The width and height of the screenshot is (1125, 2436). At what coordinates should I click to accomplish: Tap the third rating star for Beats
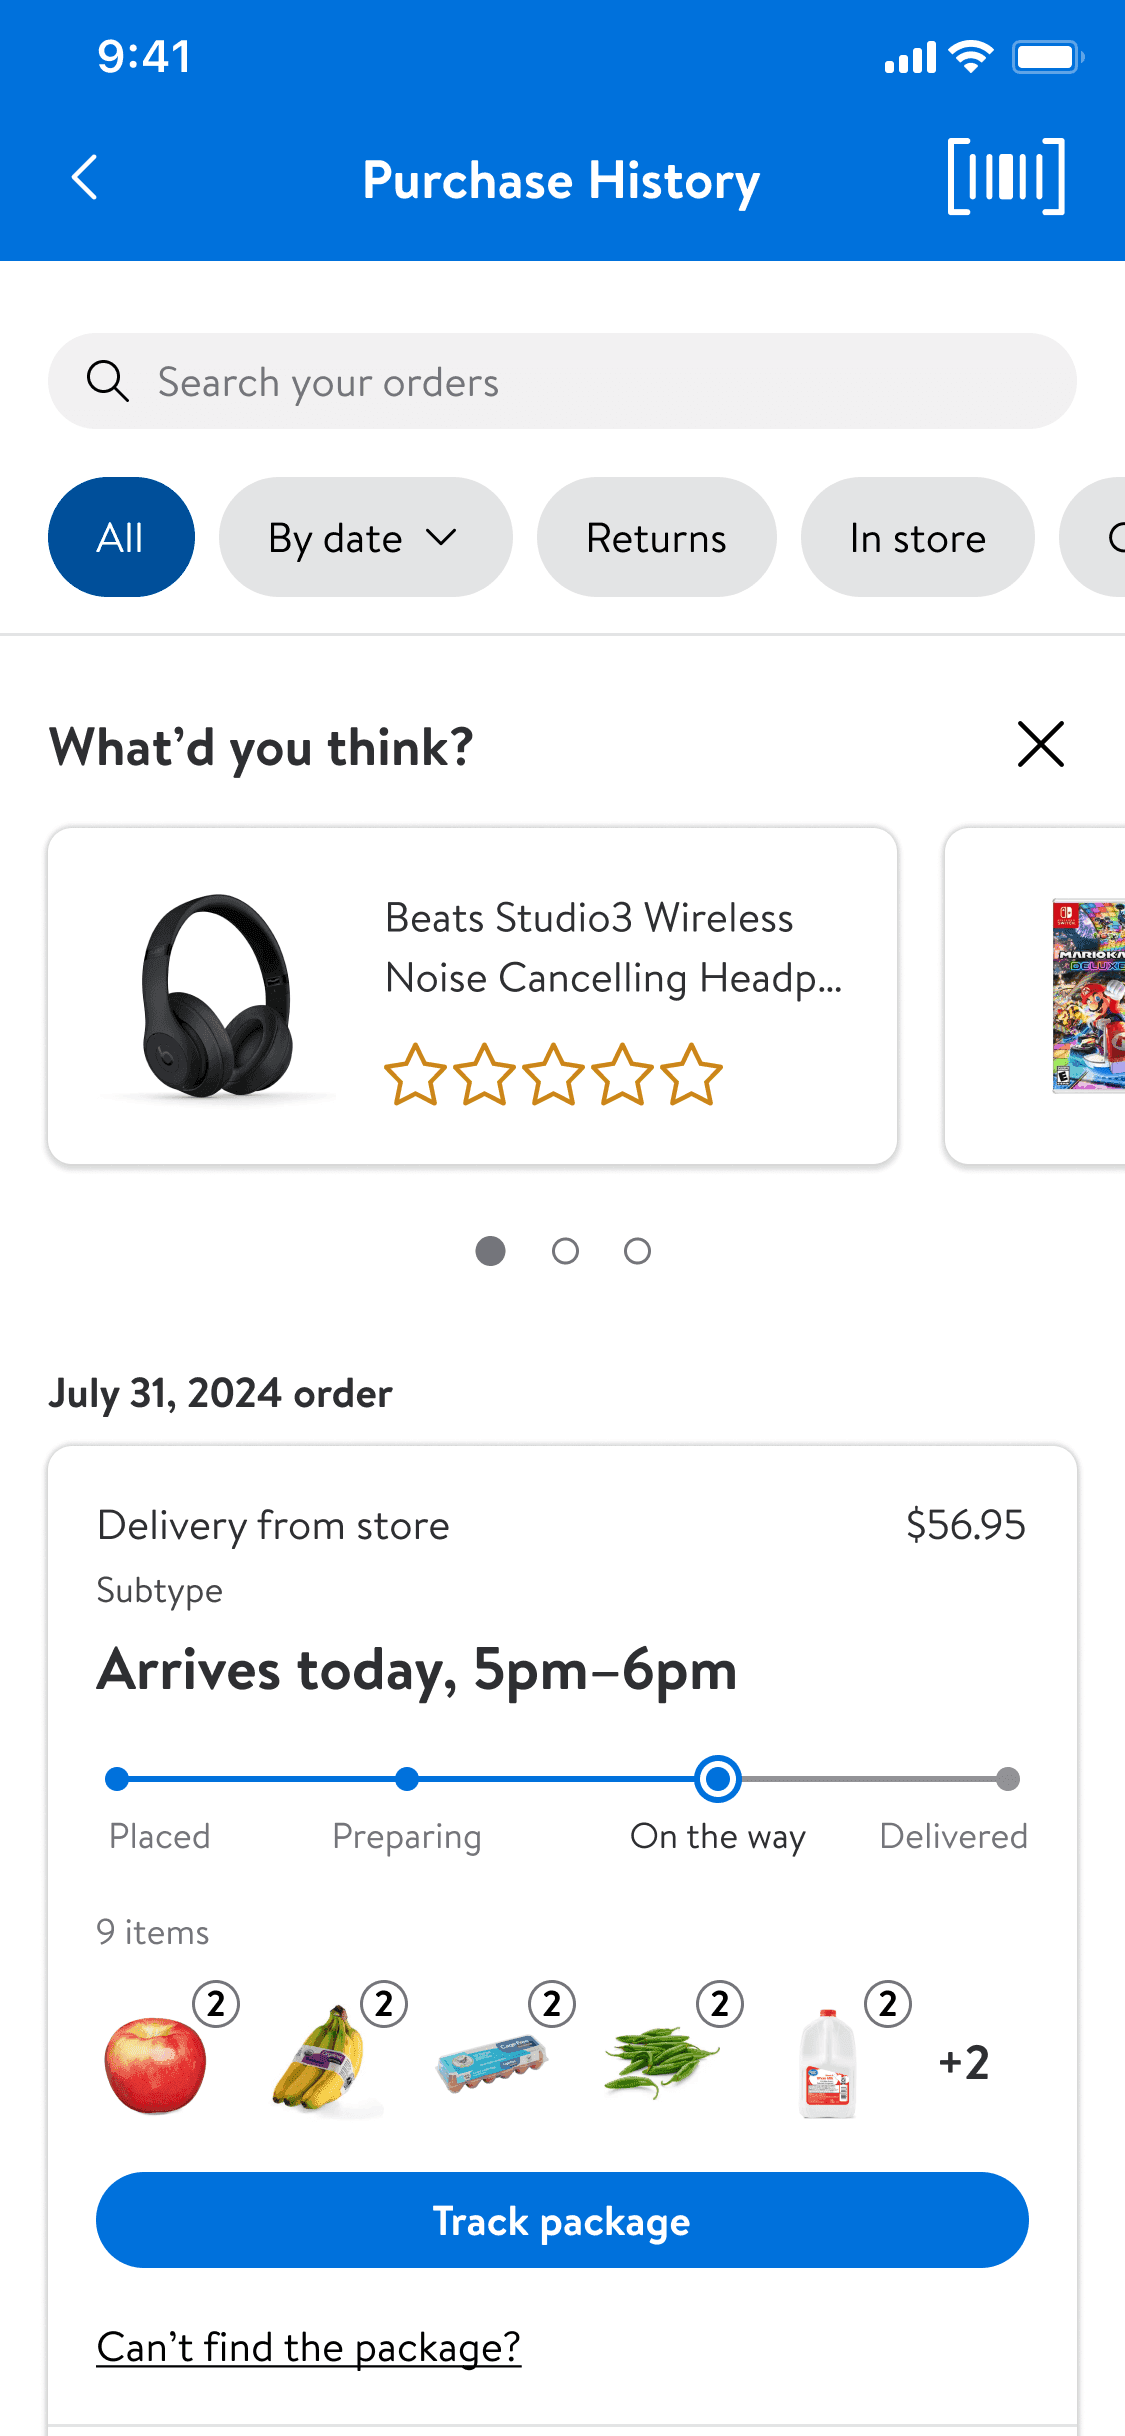553,1075
